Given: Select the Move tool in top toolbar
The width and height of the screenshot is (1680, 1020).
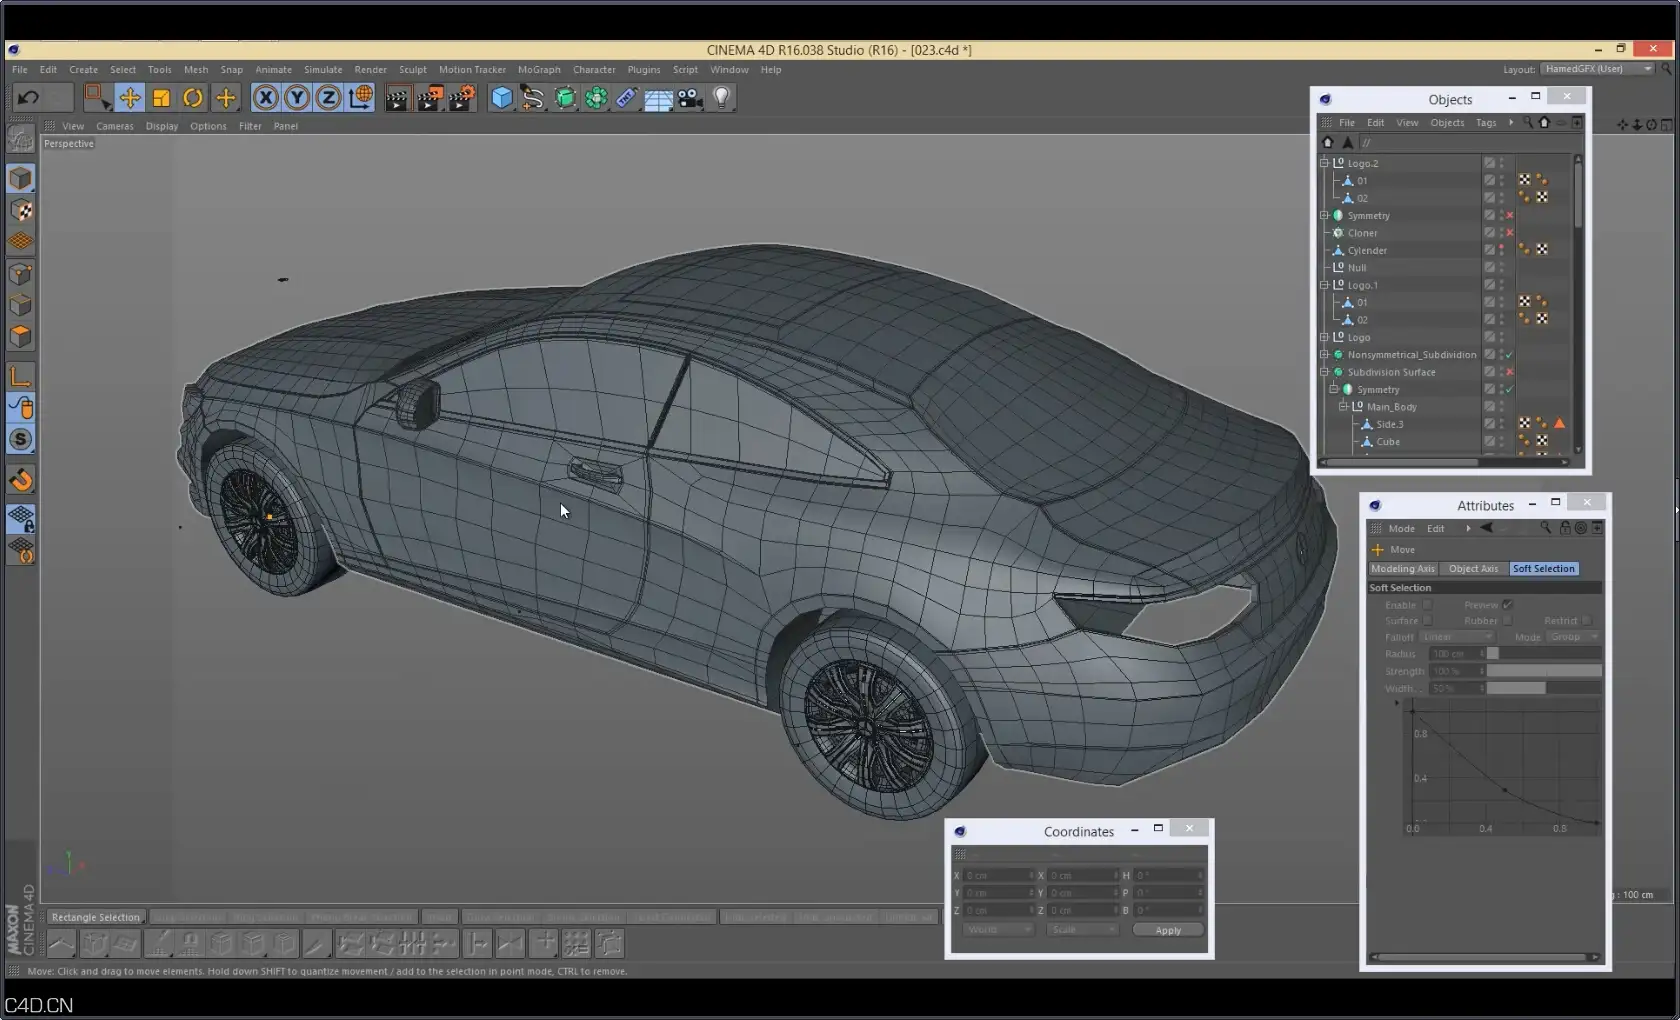Looking at the screenshot, I should [x=129, y=97].
